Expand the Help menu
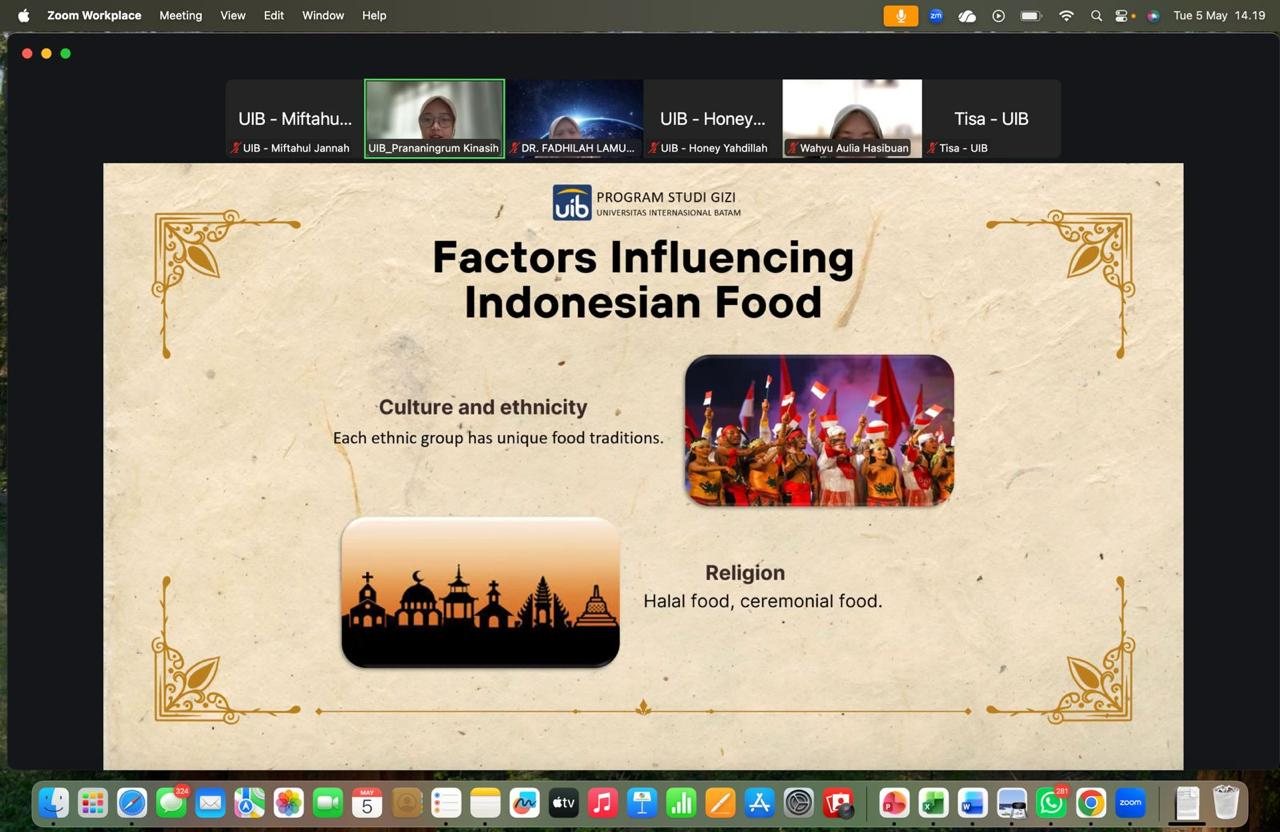This screenshot has height=832, width=1280. (374, 16)
